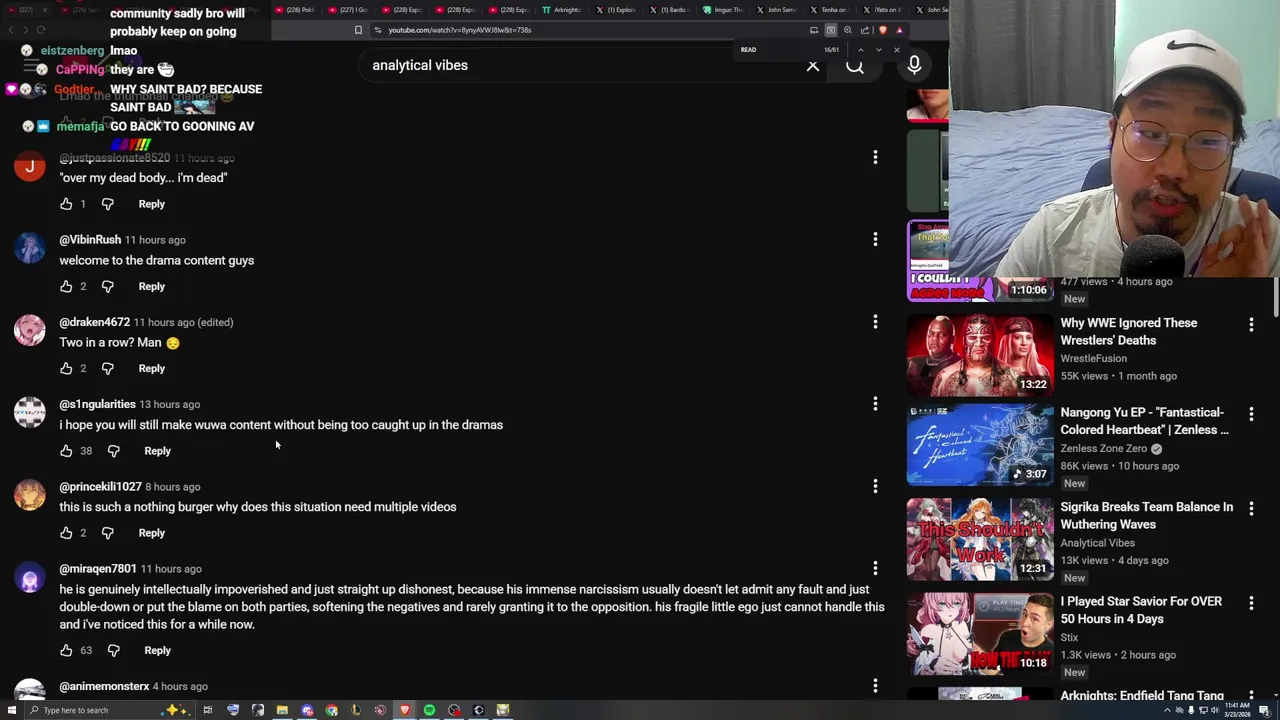Open options menu for @princekili1027's comment
Image resolution: width=1280 pixels, height=720 pixels.
click(x=875, y=486)
